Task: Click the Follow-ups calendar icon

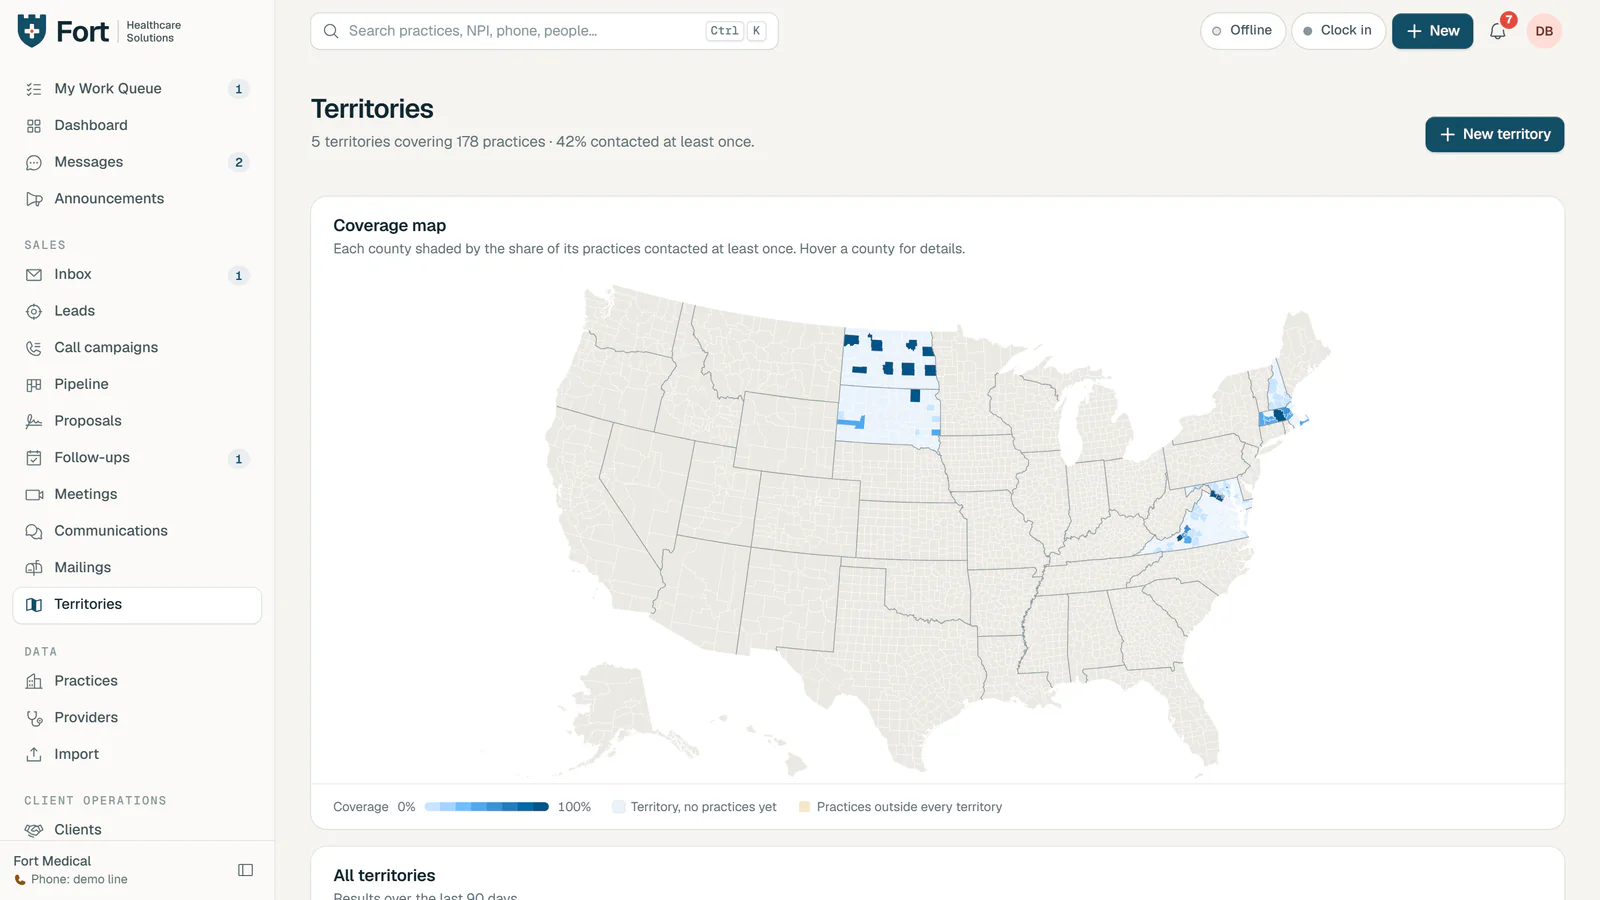Action: [34, 458]
